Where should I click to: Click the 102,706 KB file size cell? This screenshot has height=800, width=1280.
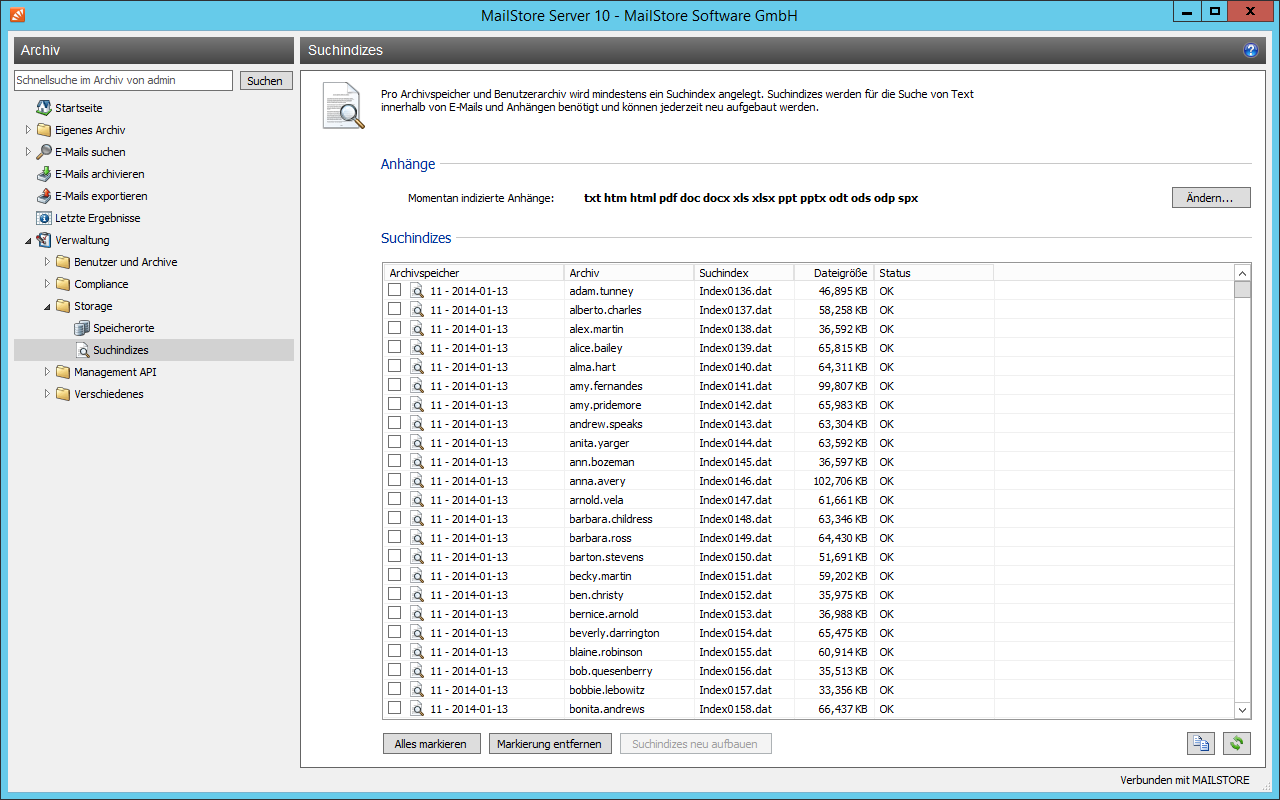point(840,481)
